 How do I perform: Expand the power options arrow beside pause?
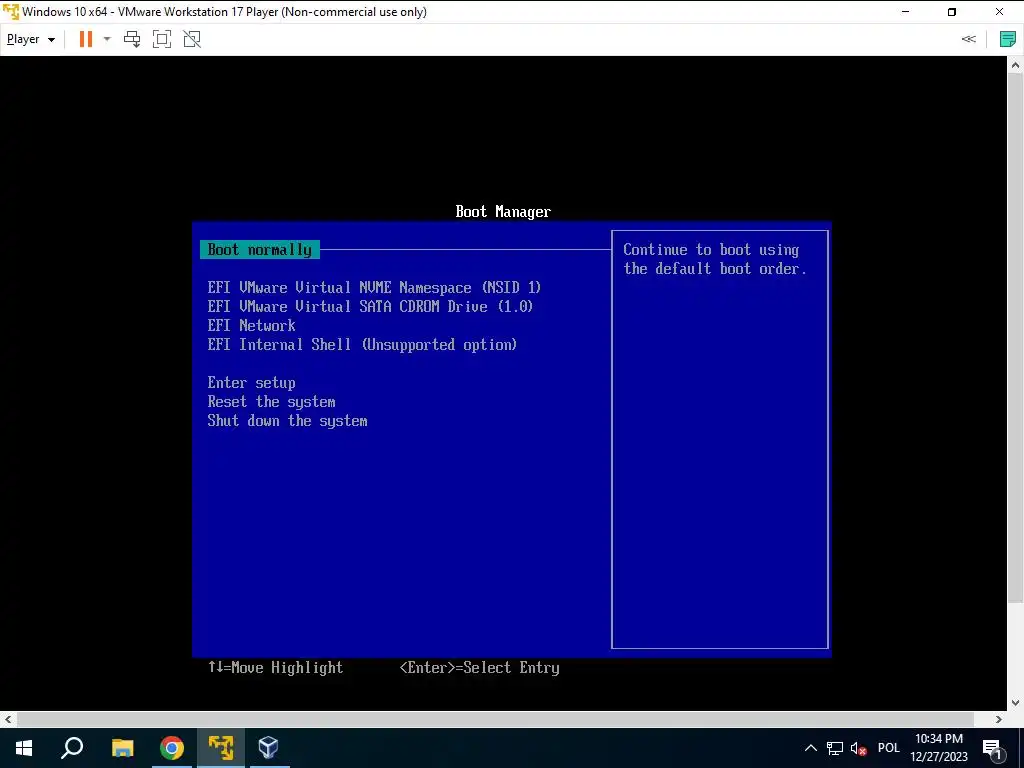(107, 39)
